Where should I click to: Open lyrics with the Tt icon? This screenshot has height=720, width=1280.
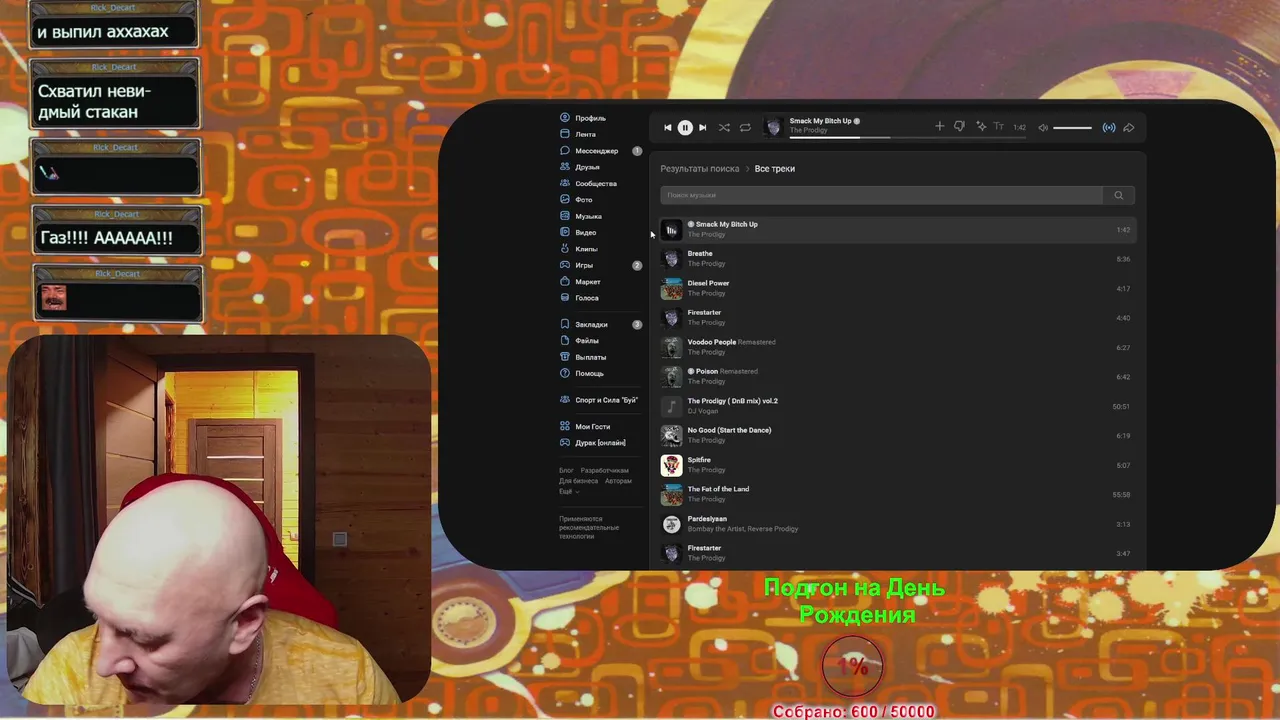point(998,126)
